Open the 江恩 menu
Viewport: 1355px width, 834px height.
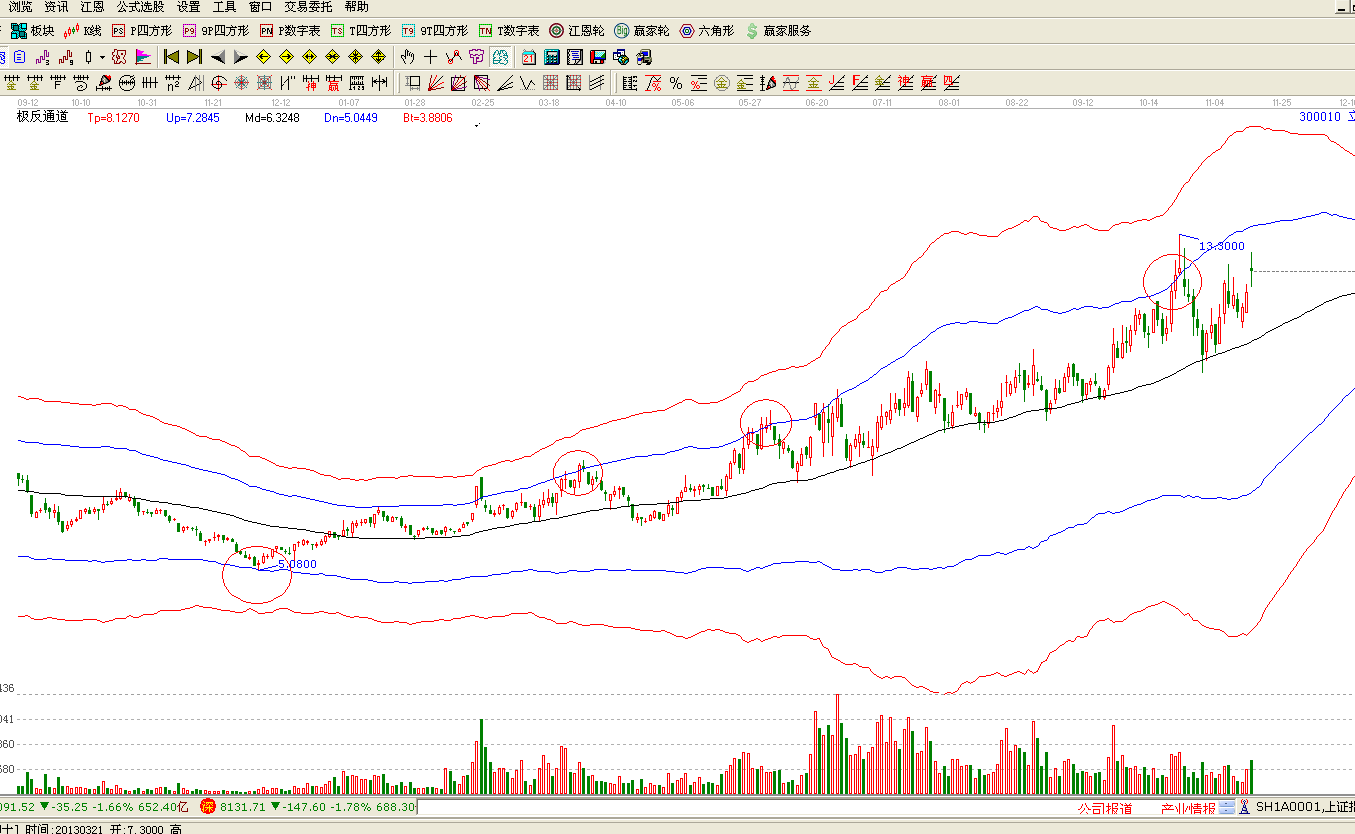click(92, 7)
